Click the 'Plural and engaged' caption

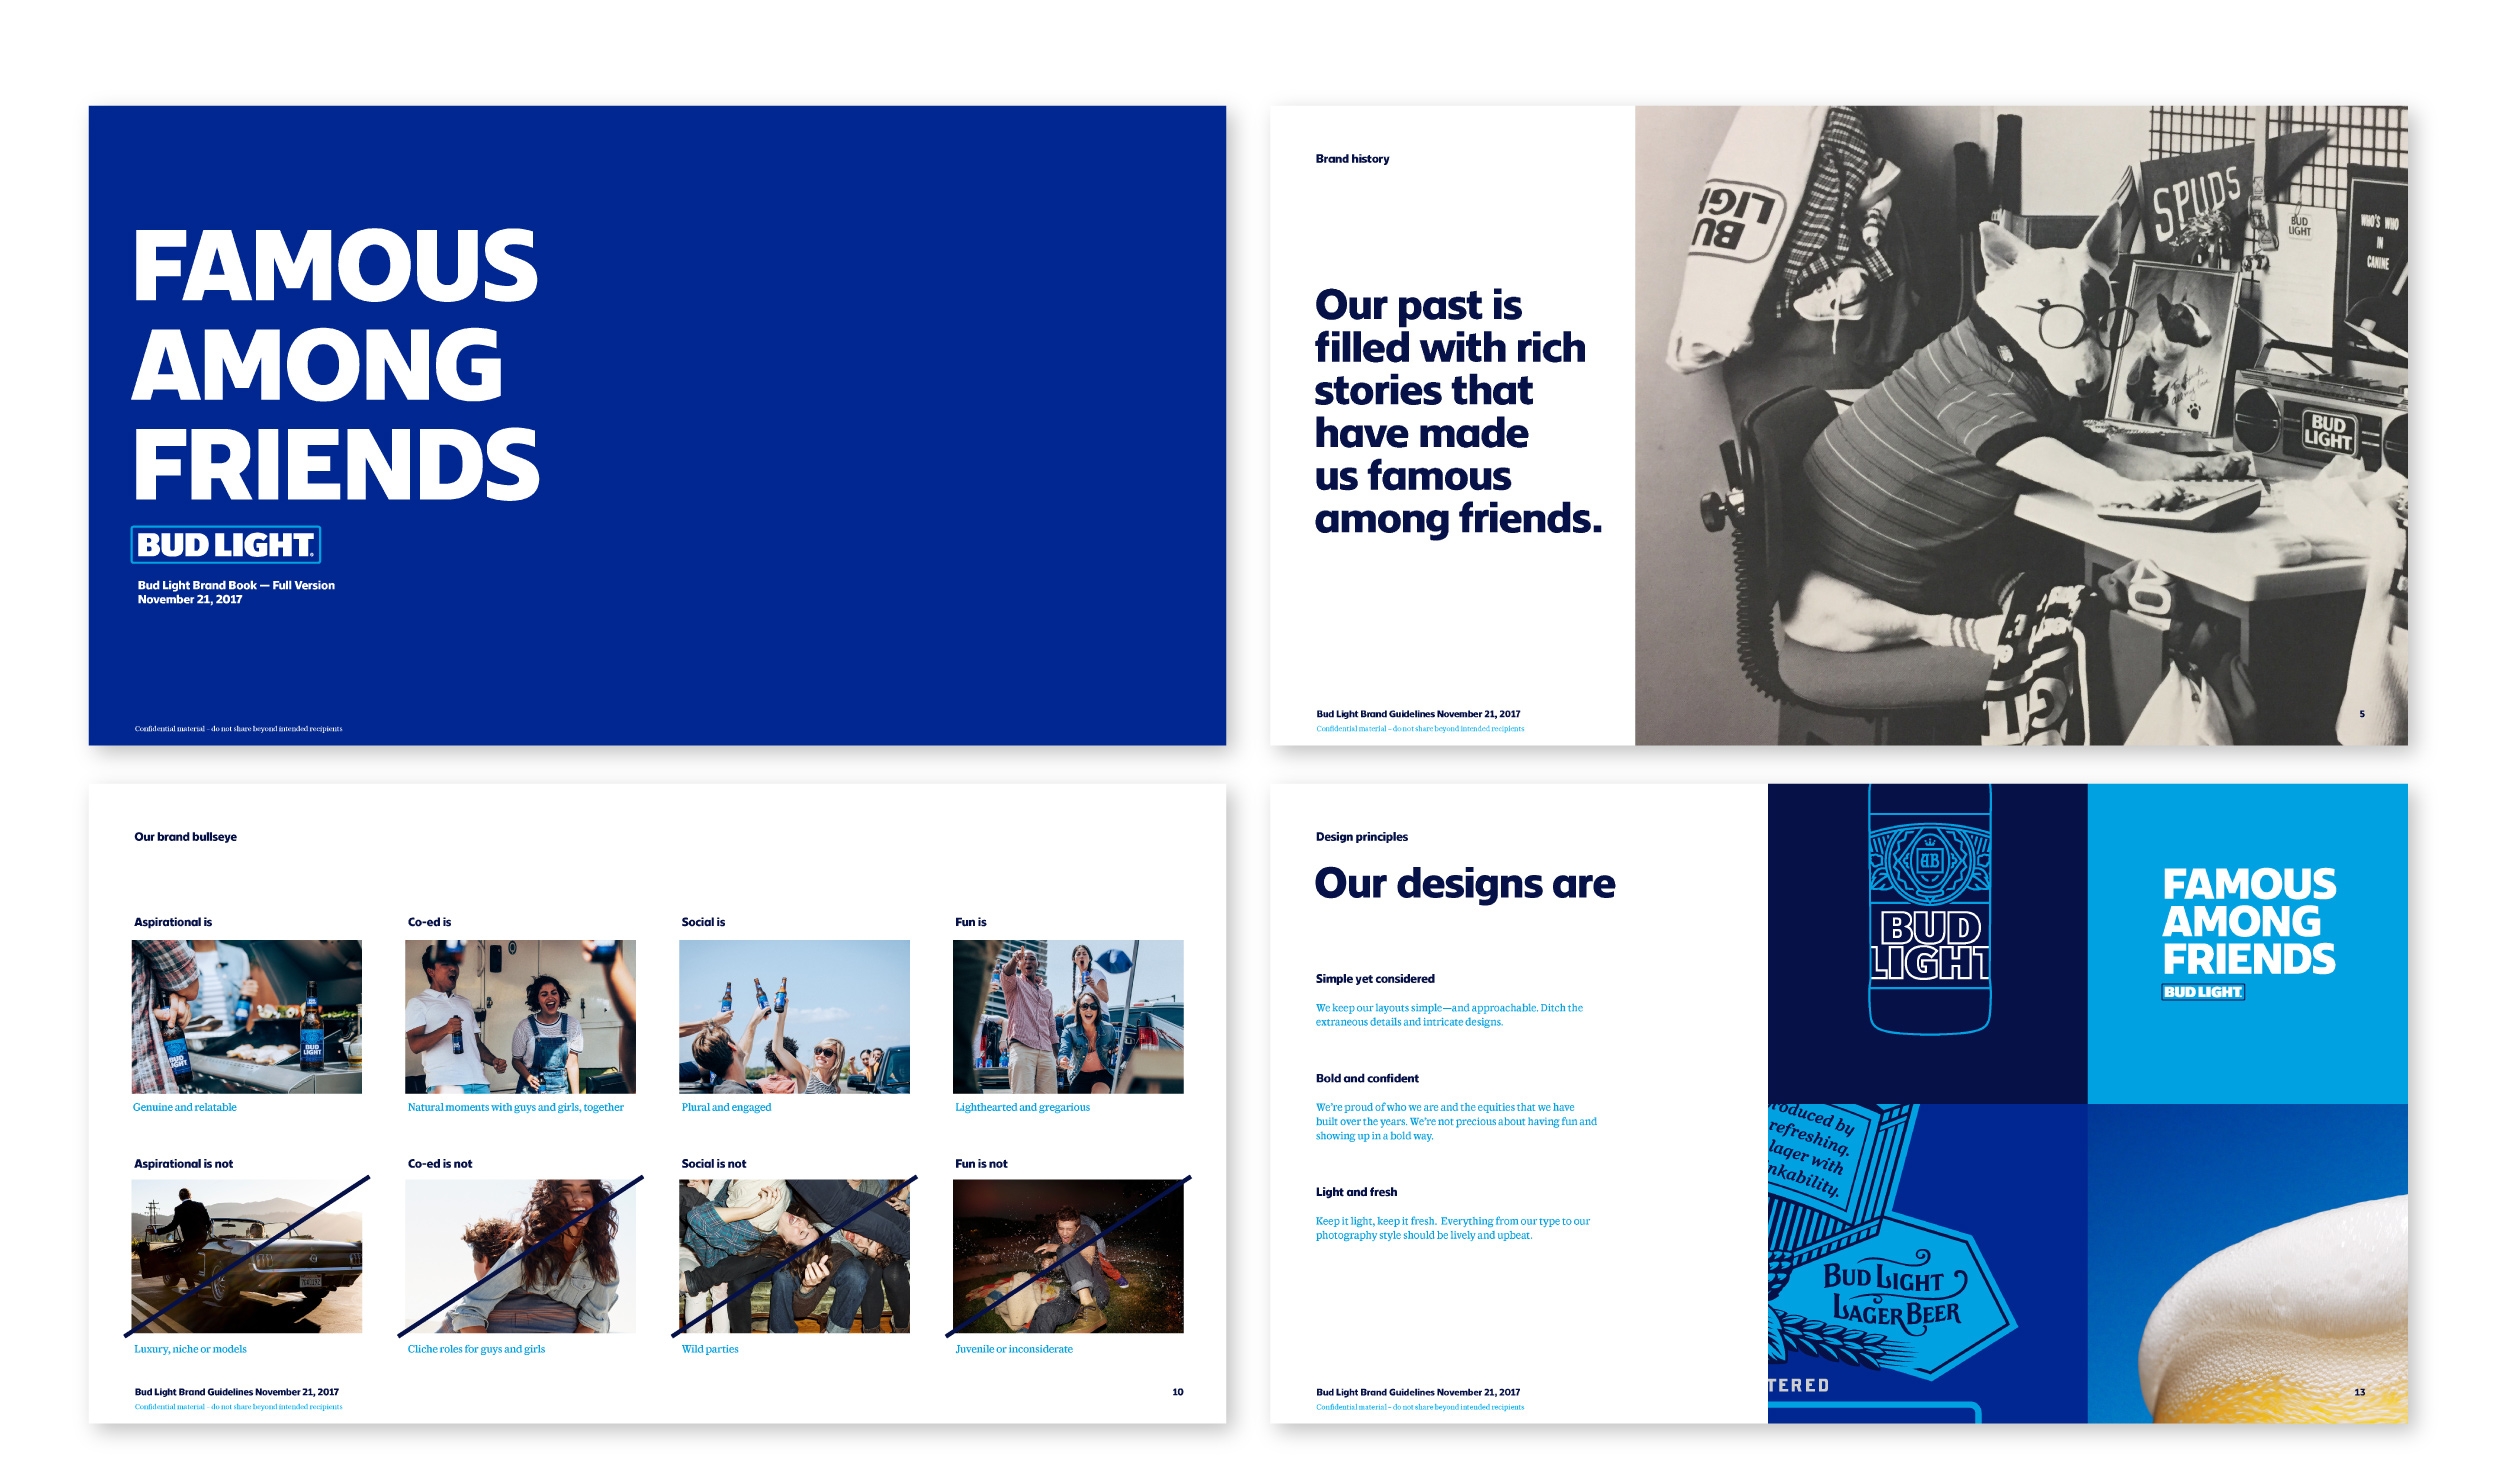pos(726,1107)
